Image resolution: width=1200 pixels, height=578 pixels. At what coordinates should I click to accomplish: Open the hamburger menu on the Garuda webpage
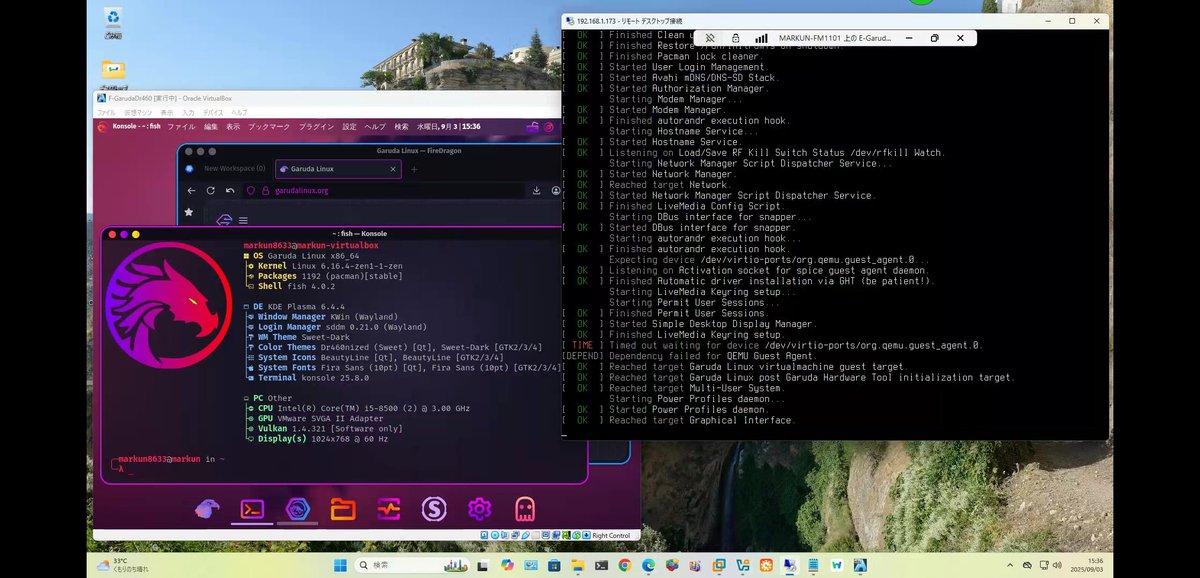point(243,219)
